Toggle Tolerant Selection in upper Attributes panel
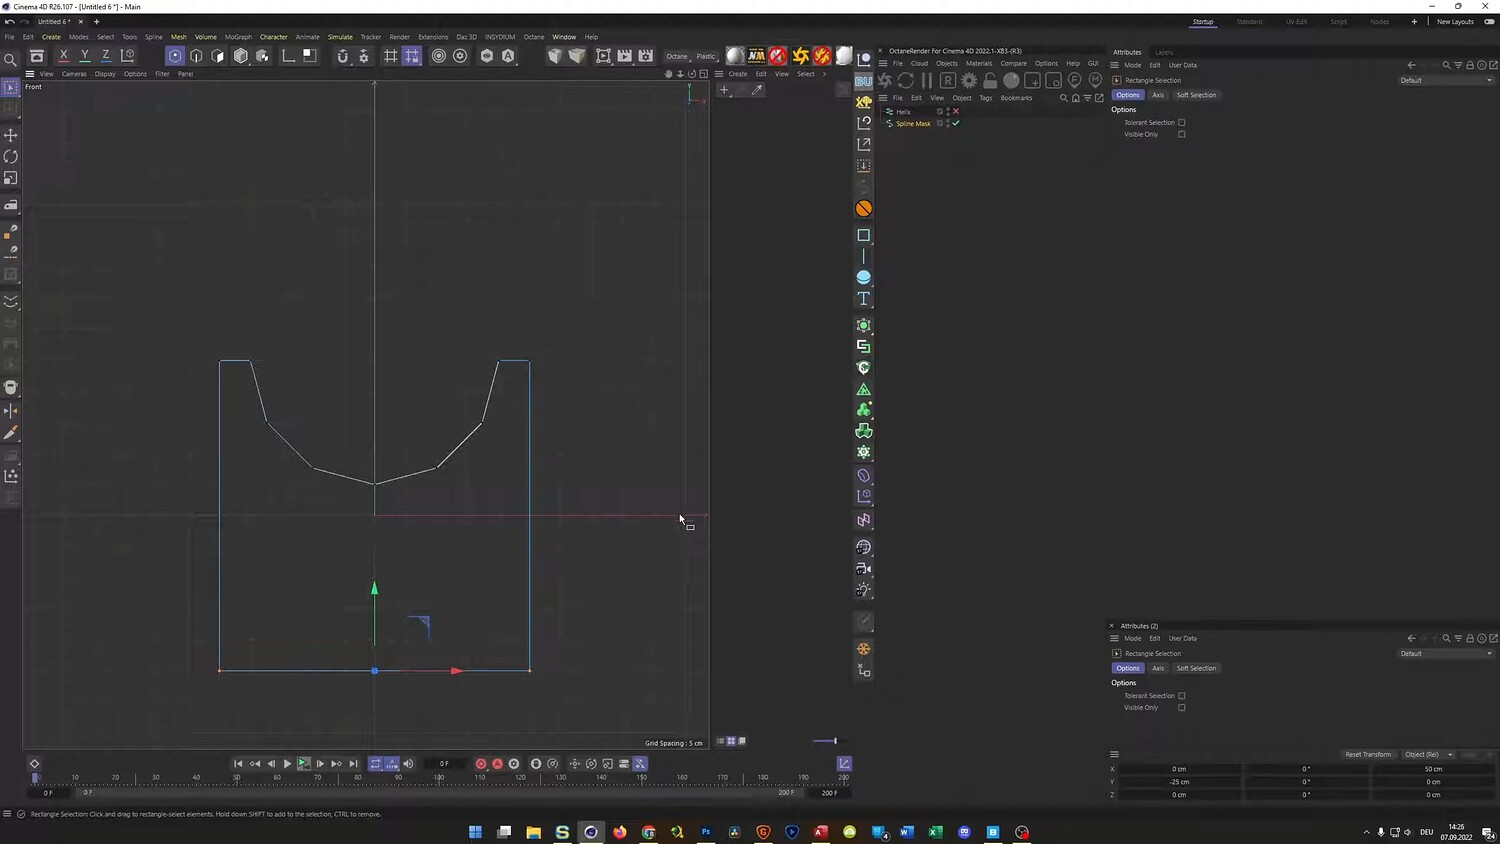1500x844 pixels. [x=1182, y=123]
